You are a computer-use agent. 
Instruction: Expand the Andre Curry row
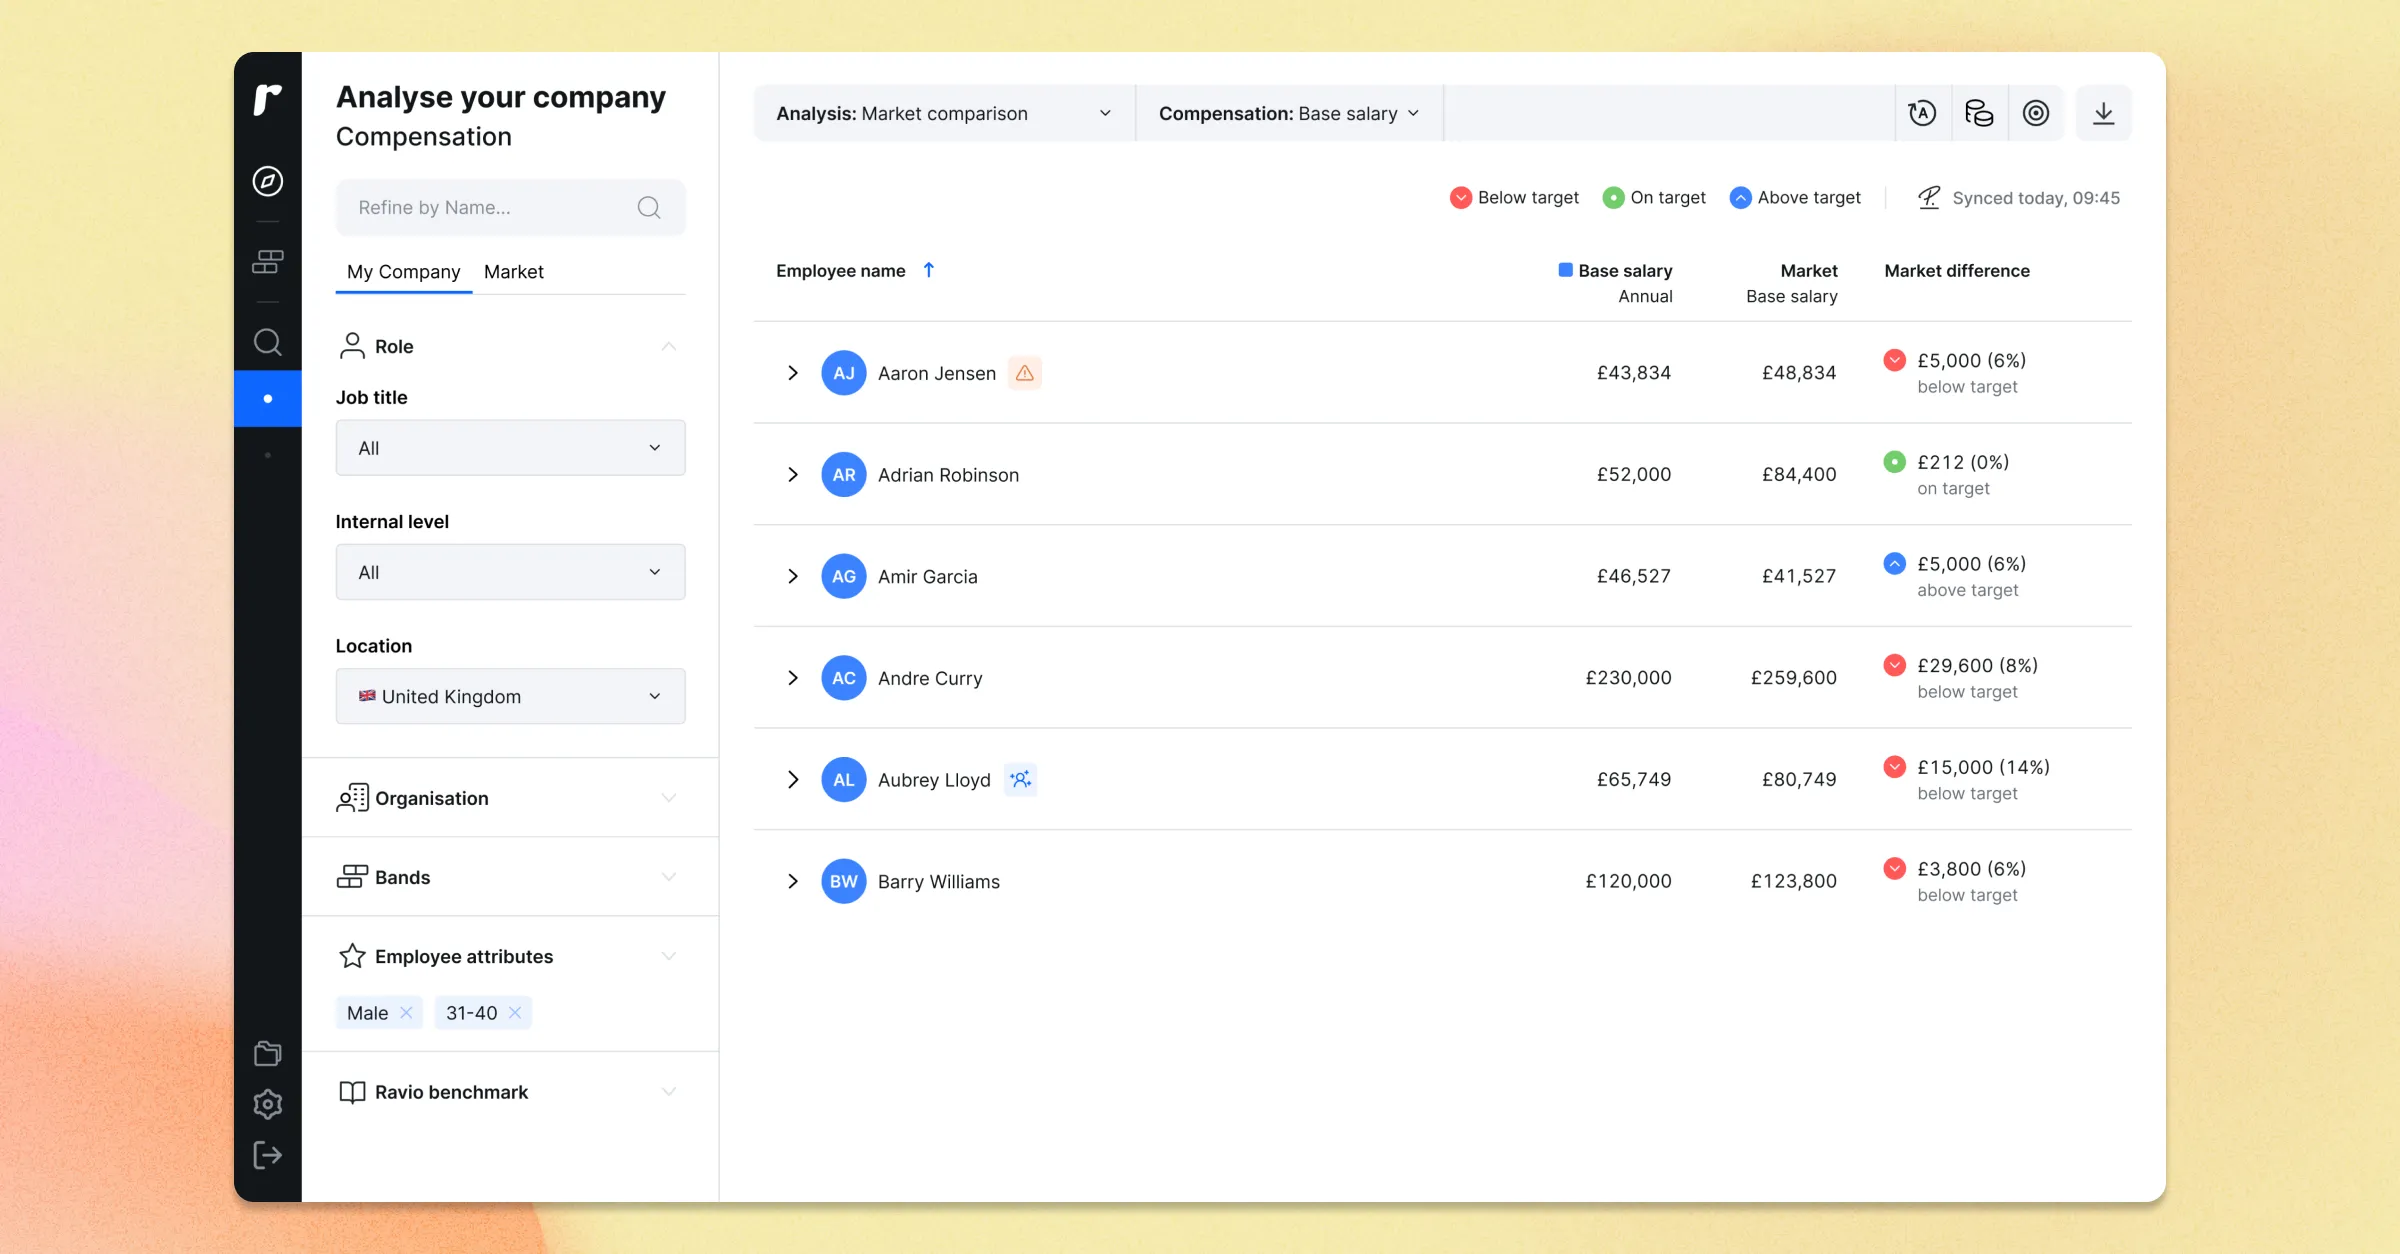(x=792, y=678)
